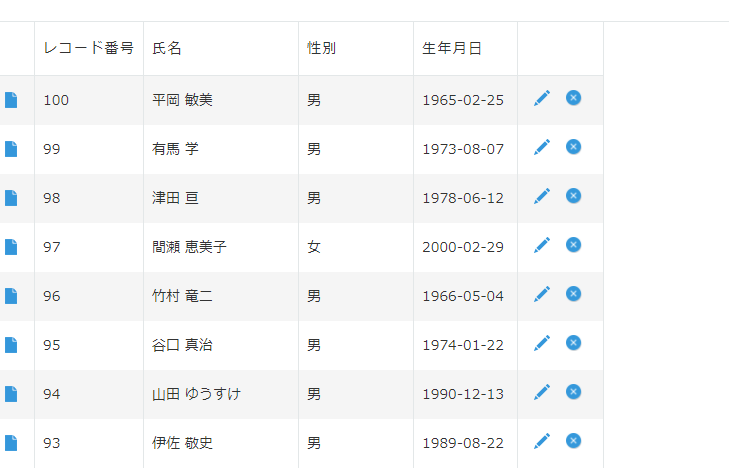Delete record 94 with the X icon
The height and width of the screenshot is (468, 729).
coord(573,392)
